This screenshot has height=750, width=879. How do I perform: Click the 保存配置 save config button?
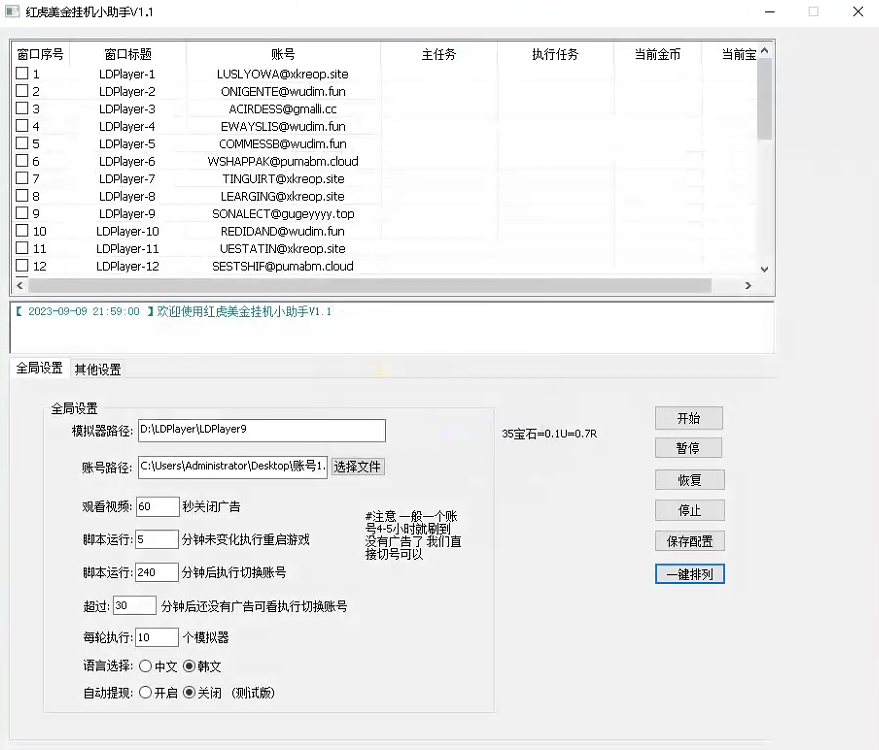tap(688, 541)
